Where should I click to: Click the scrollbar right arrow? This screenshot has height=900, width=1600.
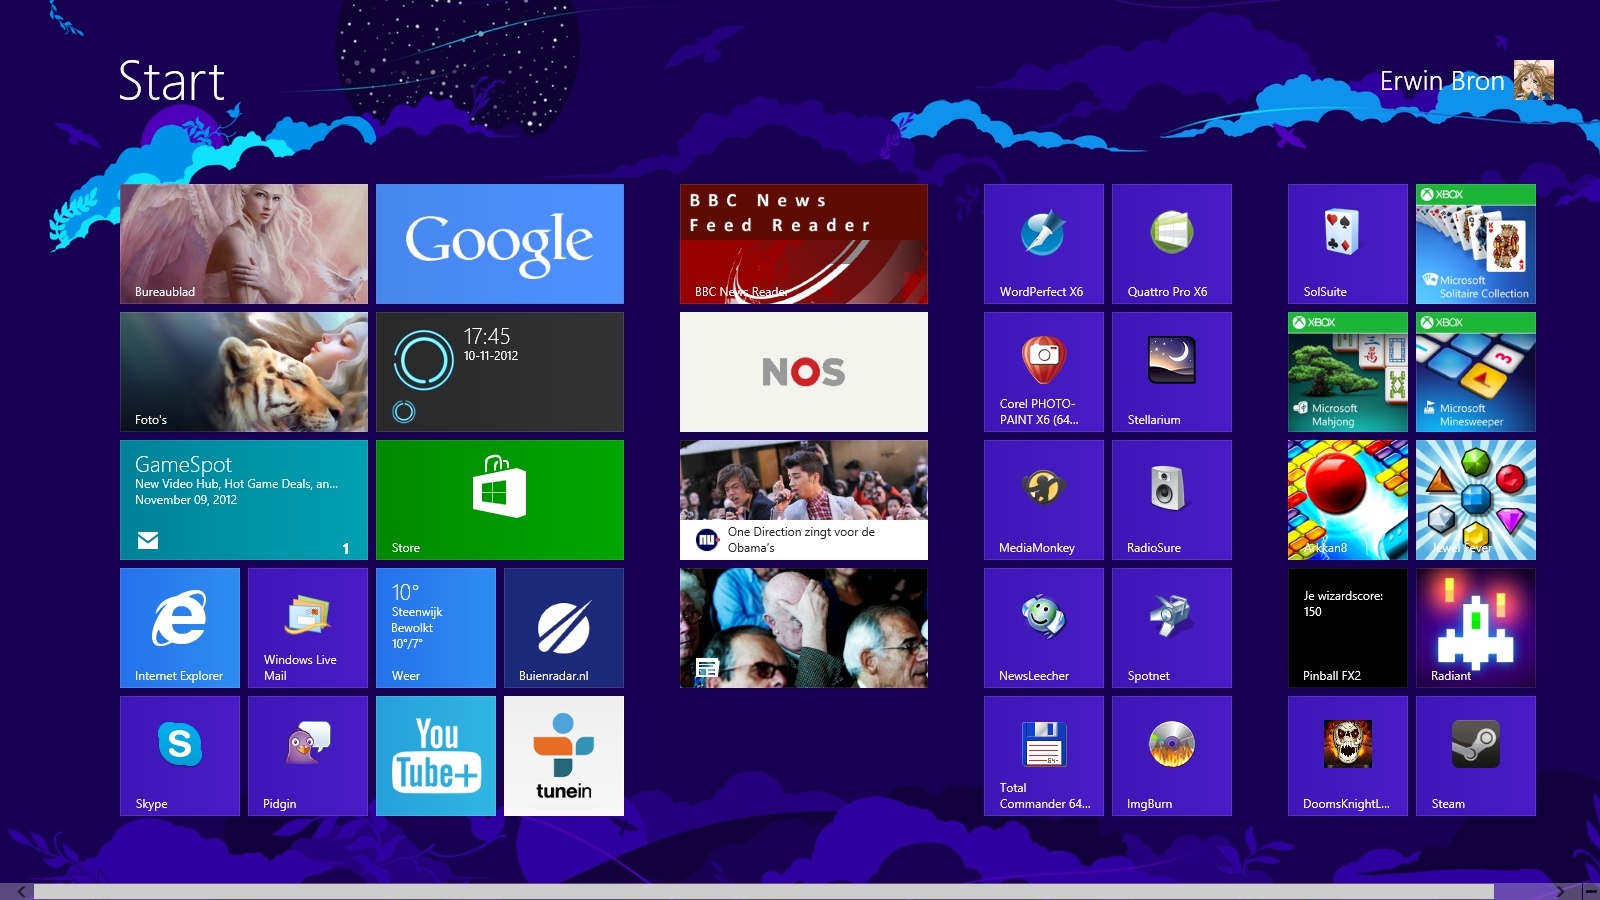tap(1560, 891)
